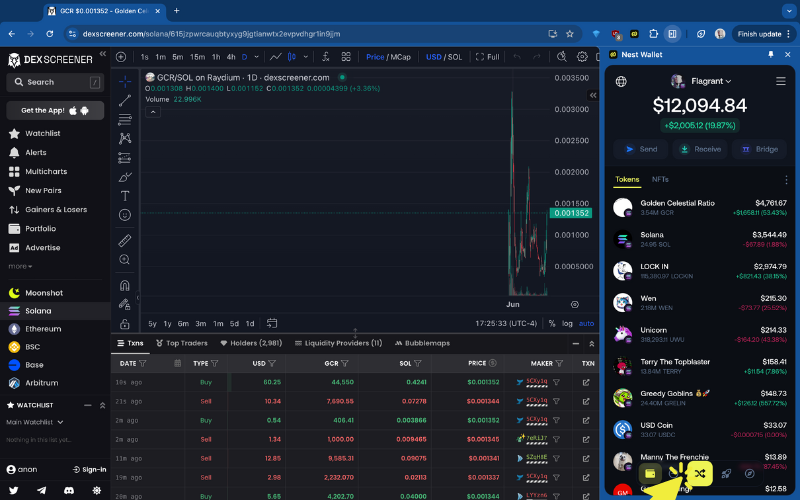This screenshot has width=800, height=500.
Task: Click the Full screen chart button
Action: click(487, 57)
